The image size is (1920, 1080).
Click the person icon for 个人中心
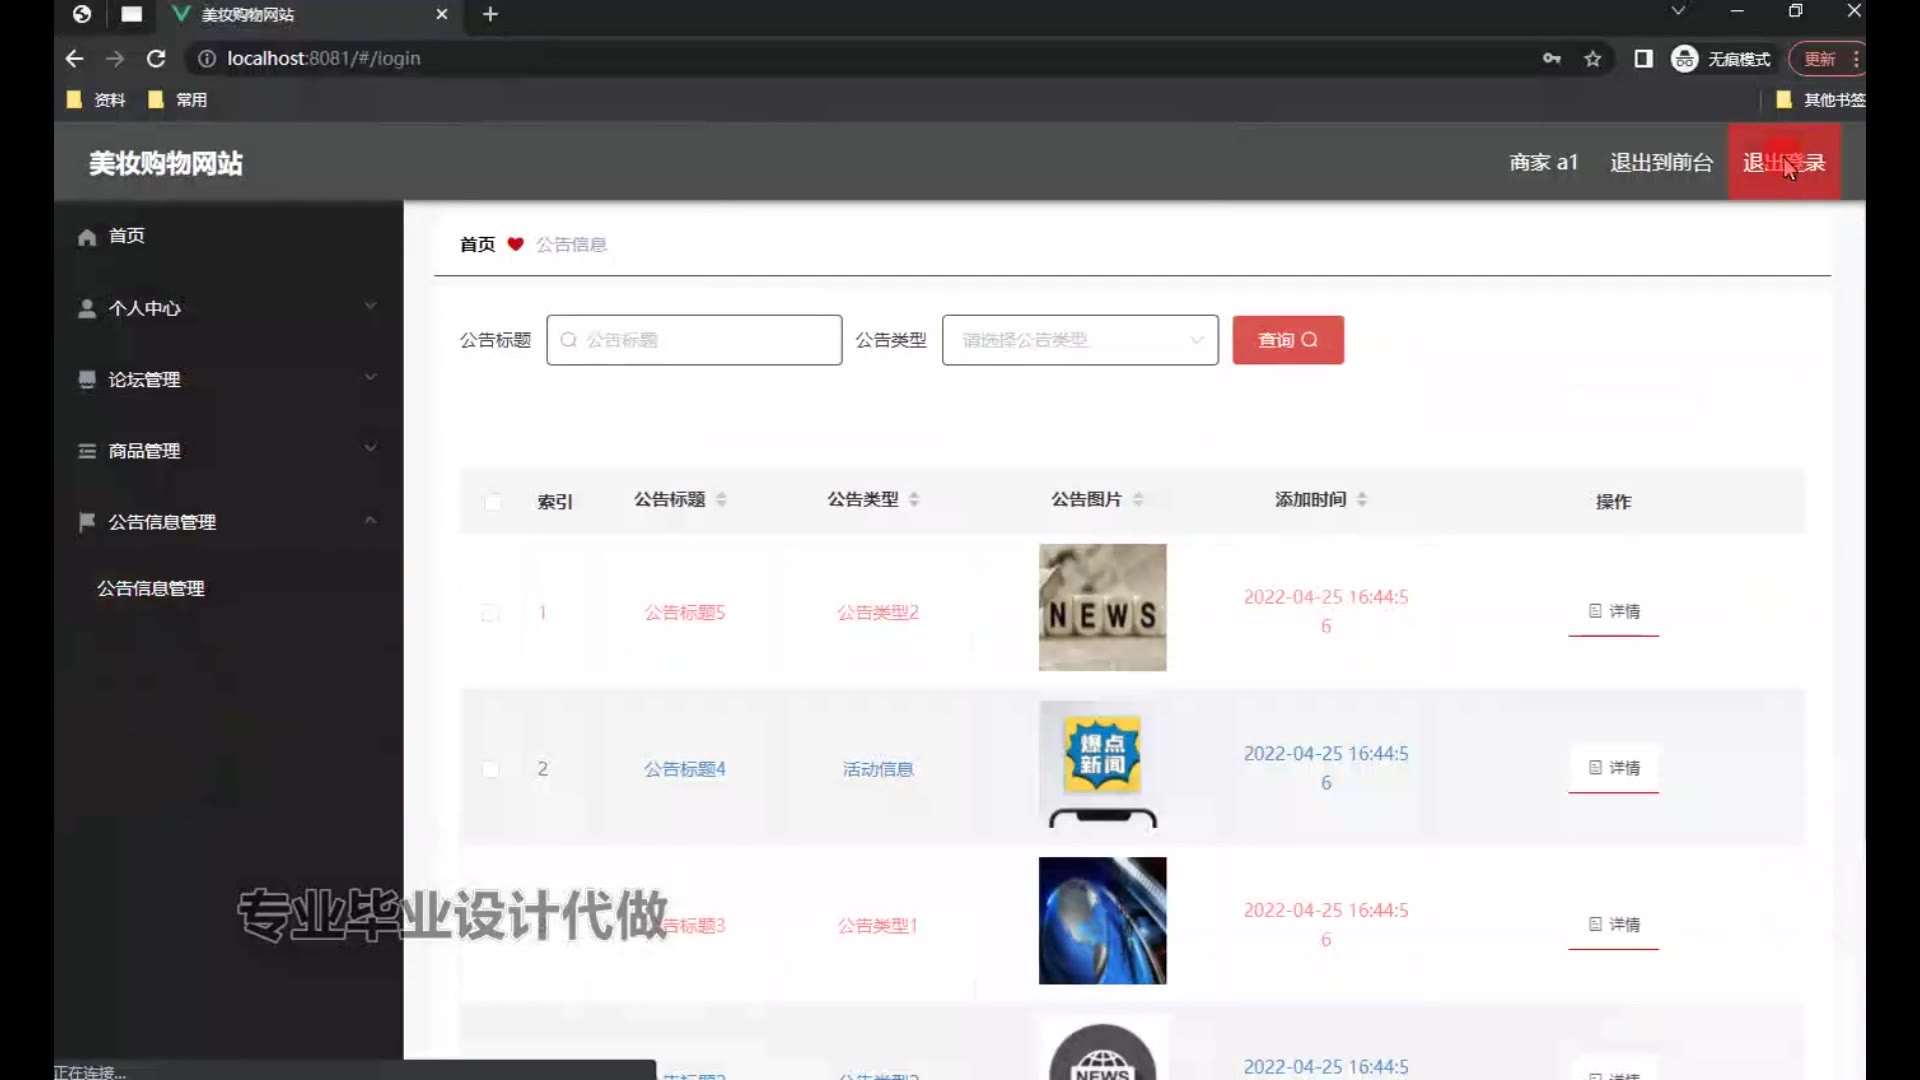(87, 308)
